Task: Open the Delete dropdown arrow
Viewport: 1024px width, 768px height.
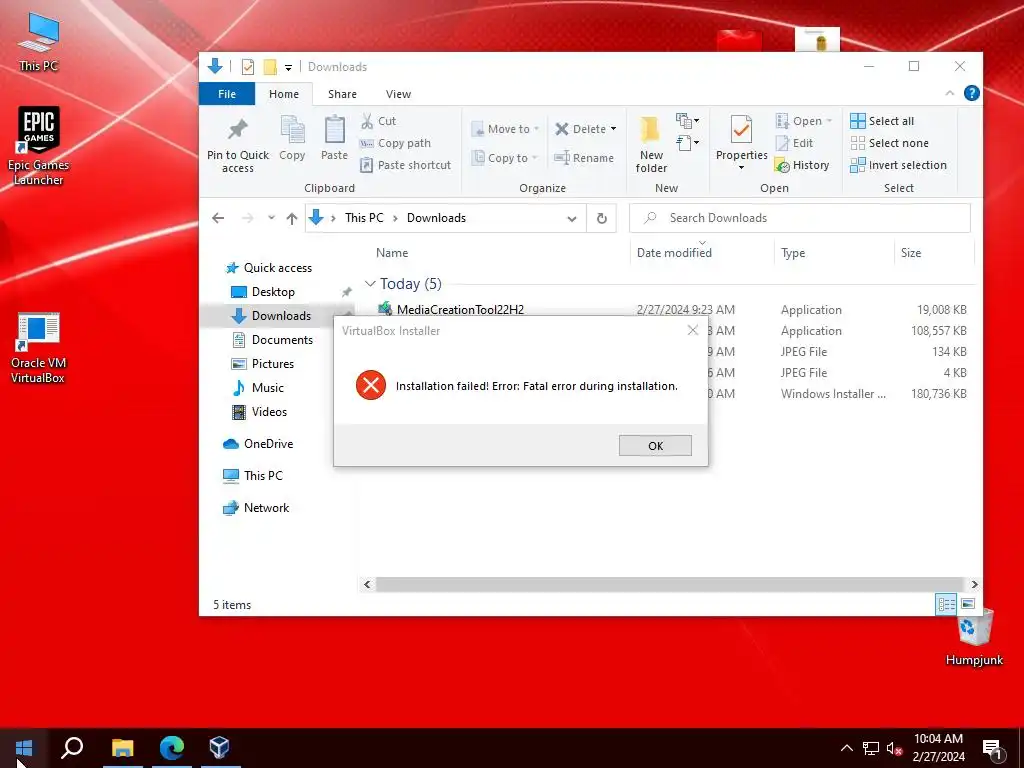Action: [613, 129]
